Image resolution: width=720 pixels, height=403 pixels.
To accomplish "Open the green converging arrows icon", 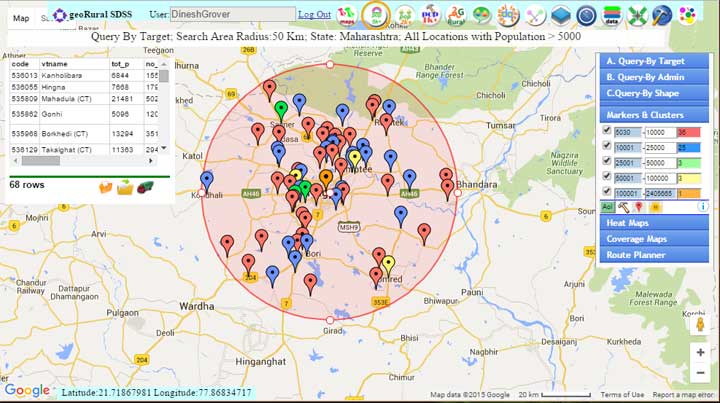I will [x=637, y=16].
